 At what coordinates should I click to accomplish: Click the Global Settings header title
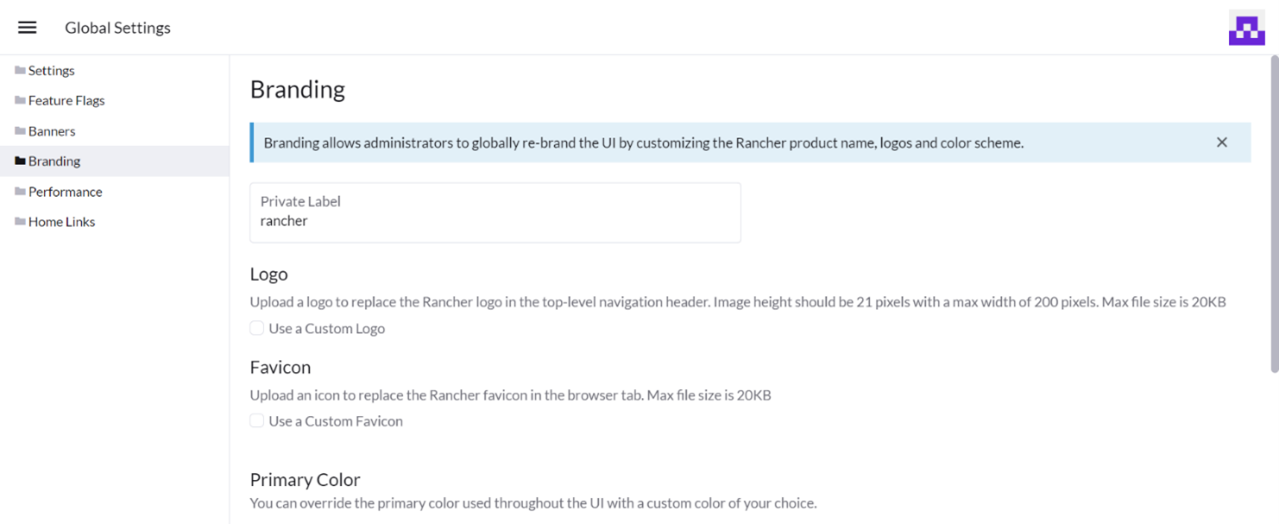pos(118,28)
